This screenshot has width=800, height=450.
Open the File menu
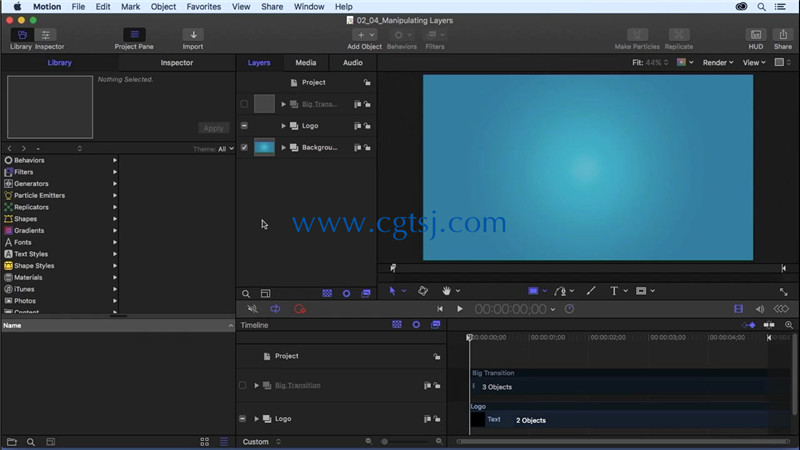(78, 7)
